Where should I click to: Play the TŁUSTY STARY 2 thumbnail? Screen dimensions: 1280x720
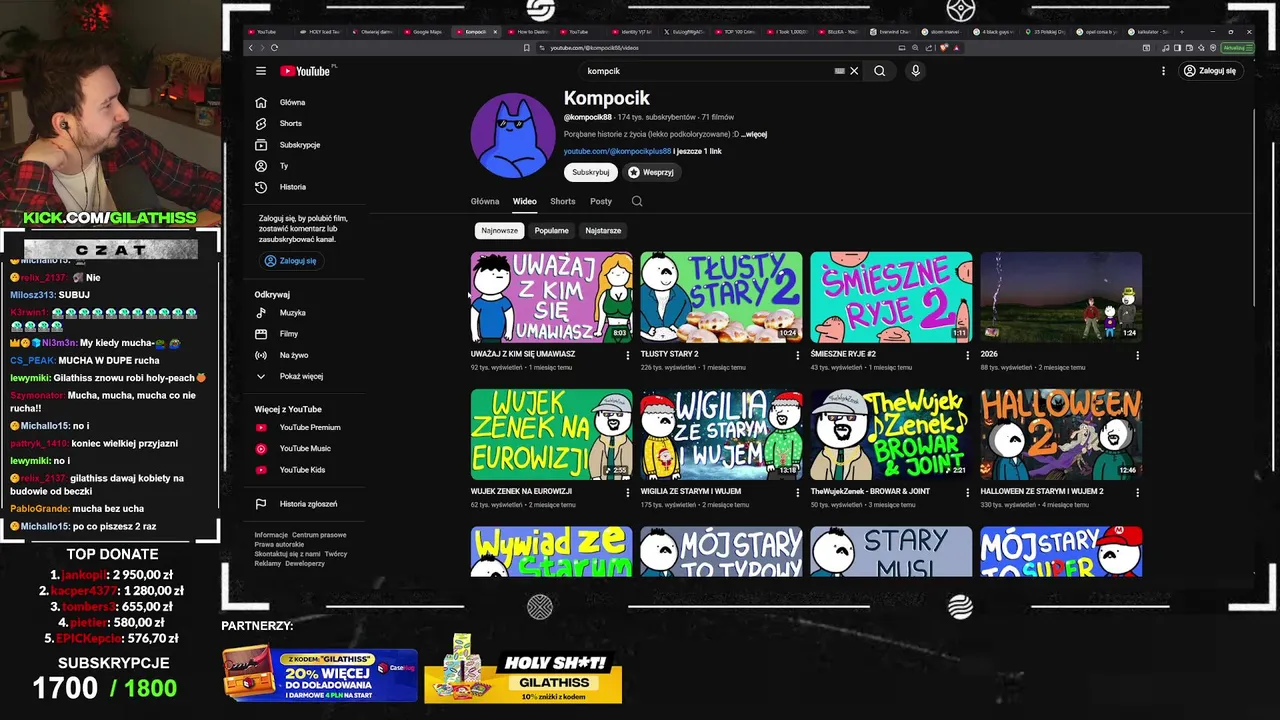pos(721,297)
